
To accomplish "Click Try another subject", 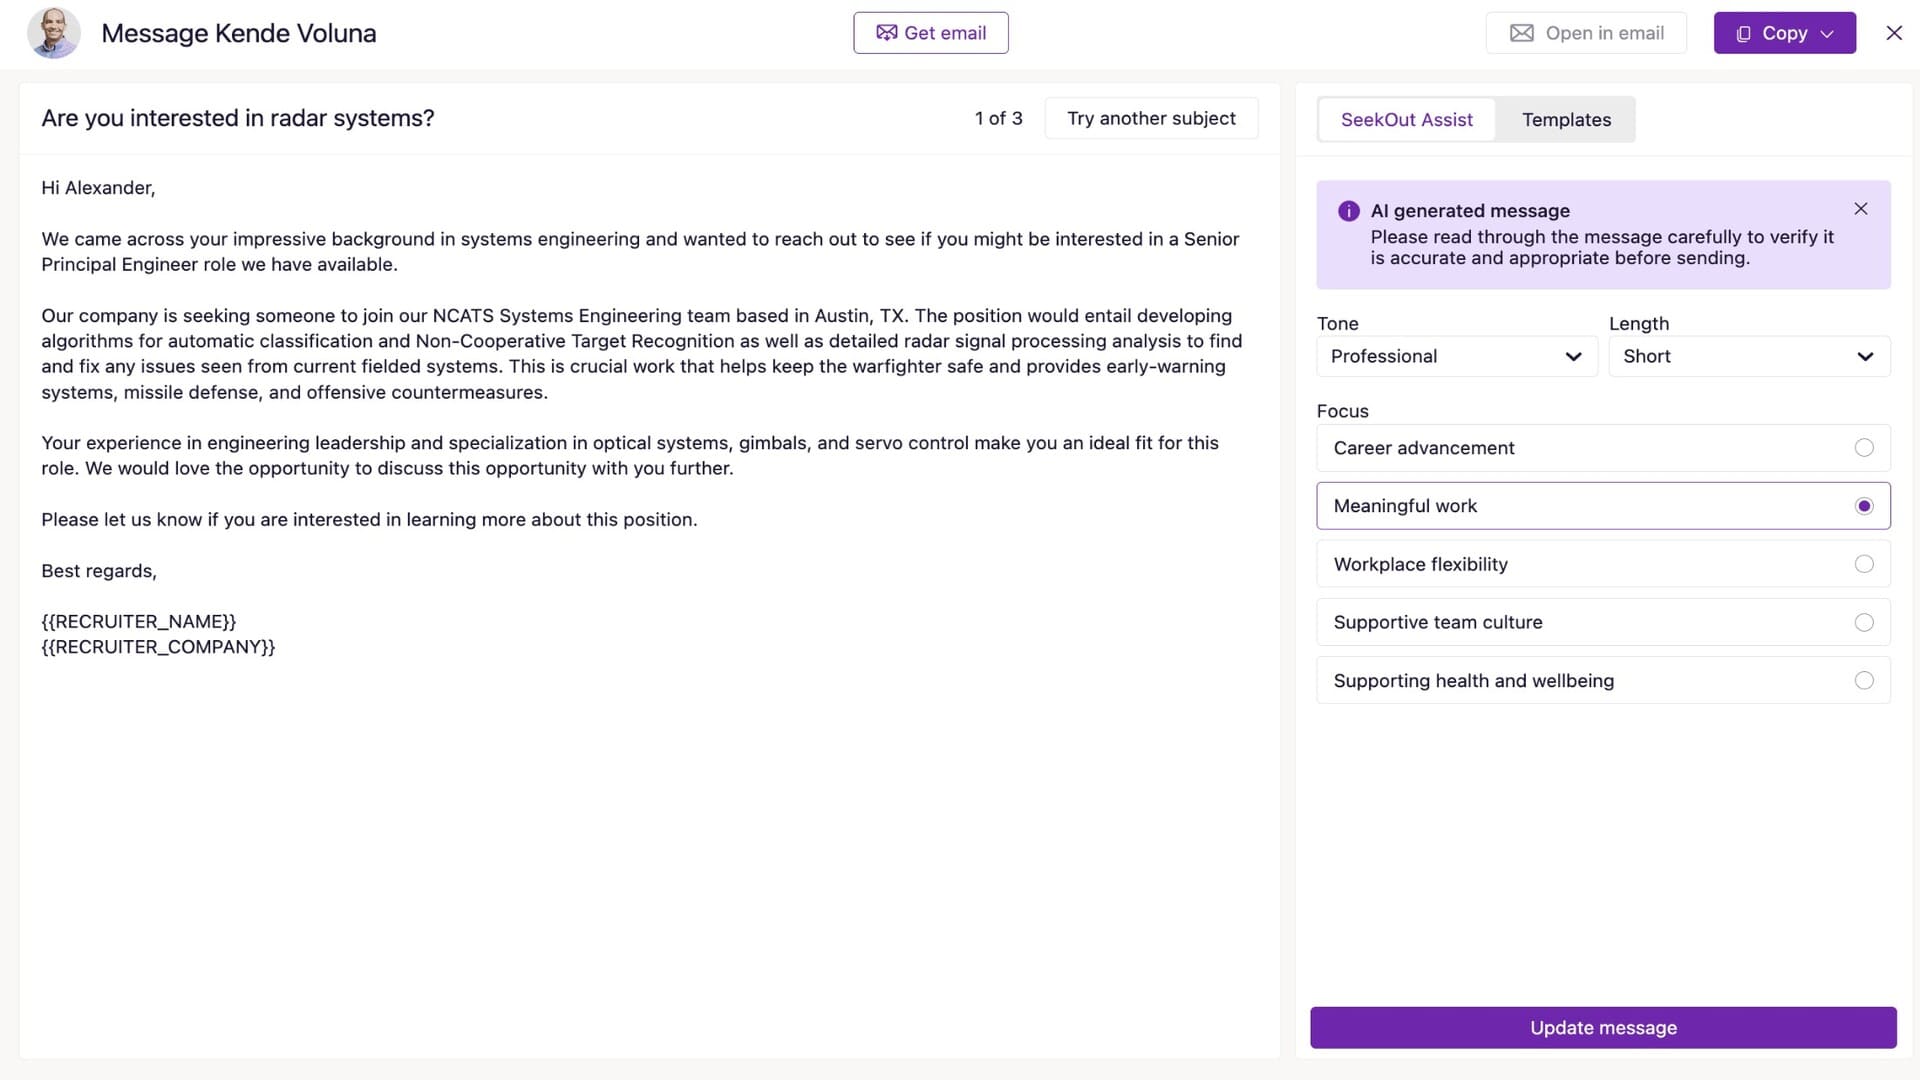I will [1151, 118].
